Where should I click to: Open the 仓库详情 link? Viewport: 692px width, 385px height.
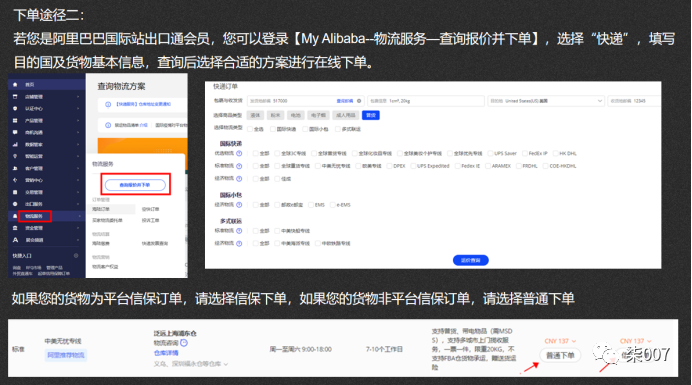[166, 353]
